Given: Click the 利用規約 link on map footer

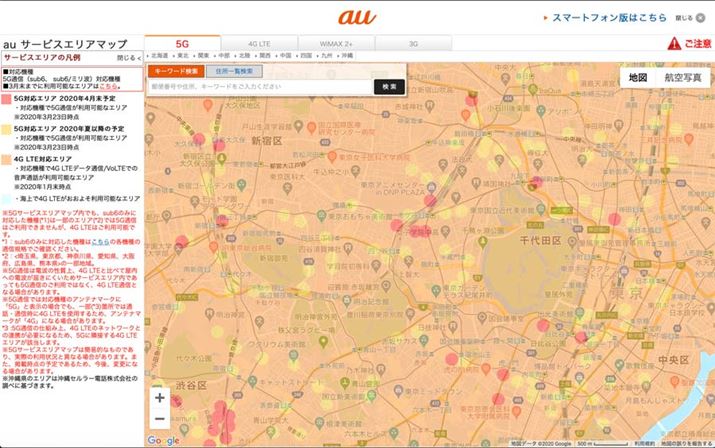Looking at the screenshot, I should (644, 442).
